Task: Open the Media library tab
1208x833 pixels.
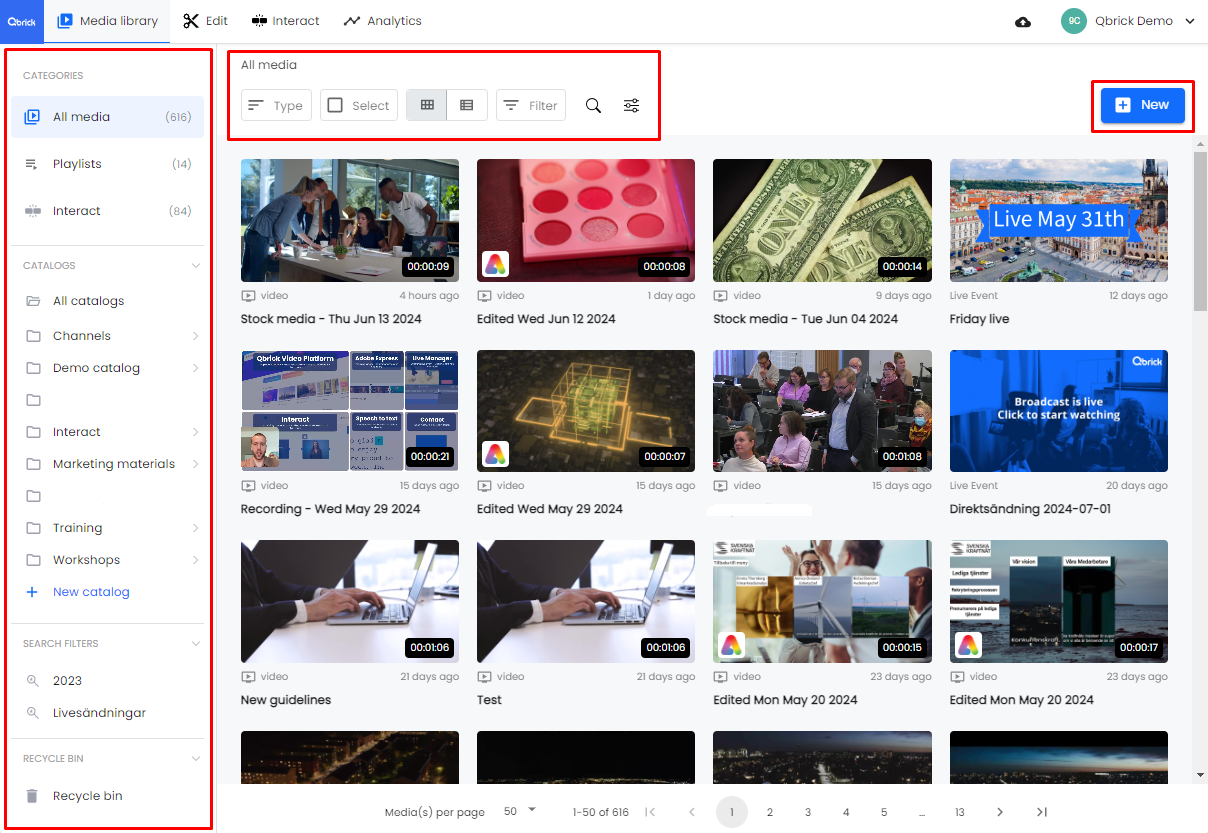Action: point(108,21)
